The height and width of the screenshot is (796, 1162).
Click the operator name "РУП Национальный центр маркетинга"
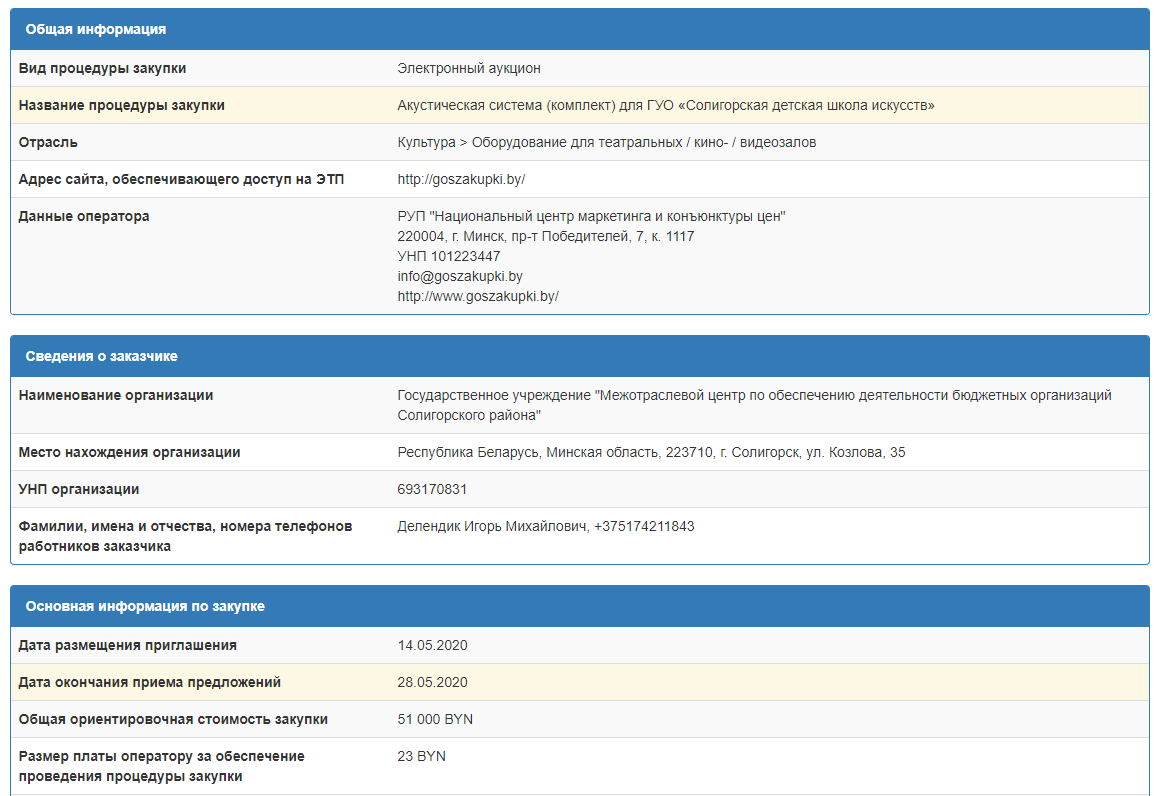click(591, 216)
